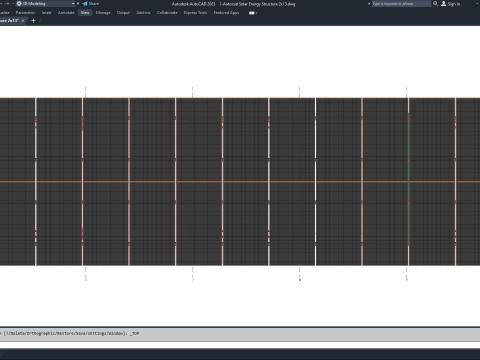Open the Output ribbon tab
480x360 pixels.
(123, 13)
